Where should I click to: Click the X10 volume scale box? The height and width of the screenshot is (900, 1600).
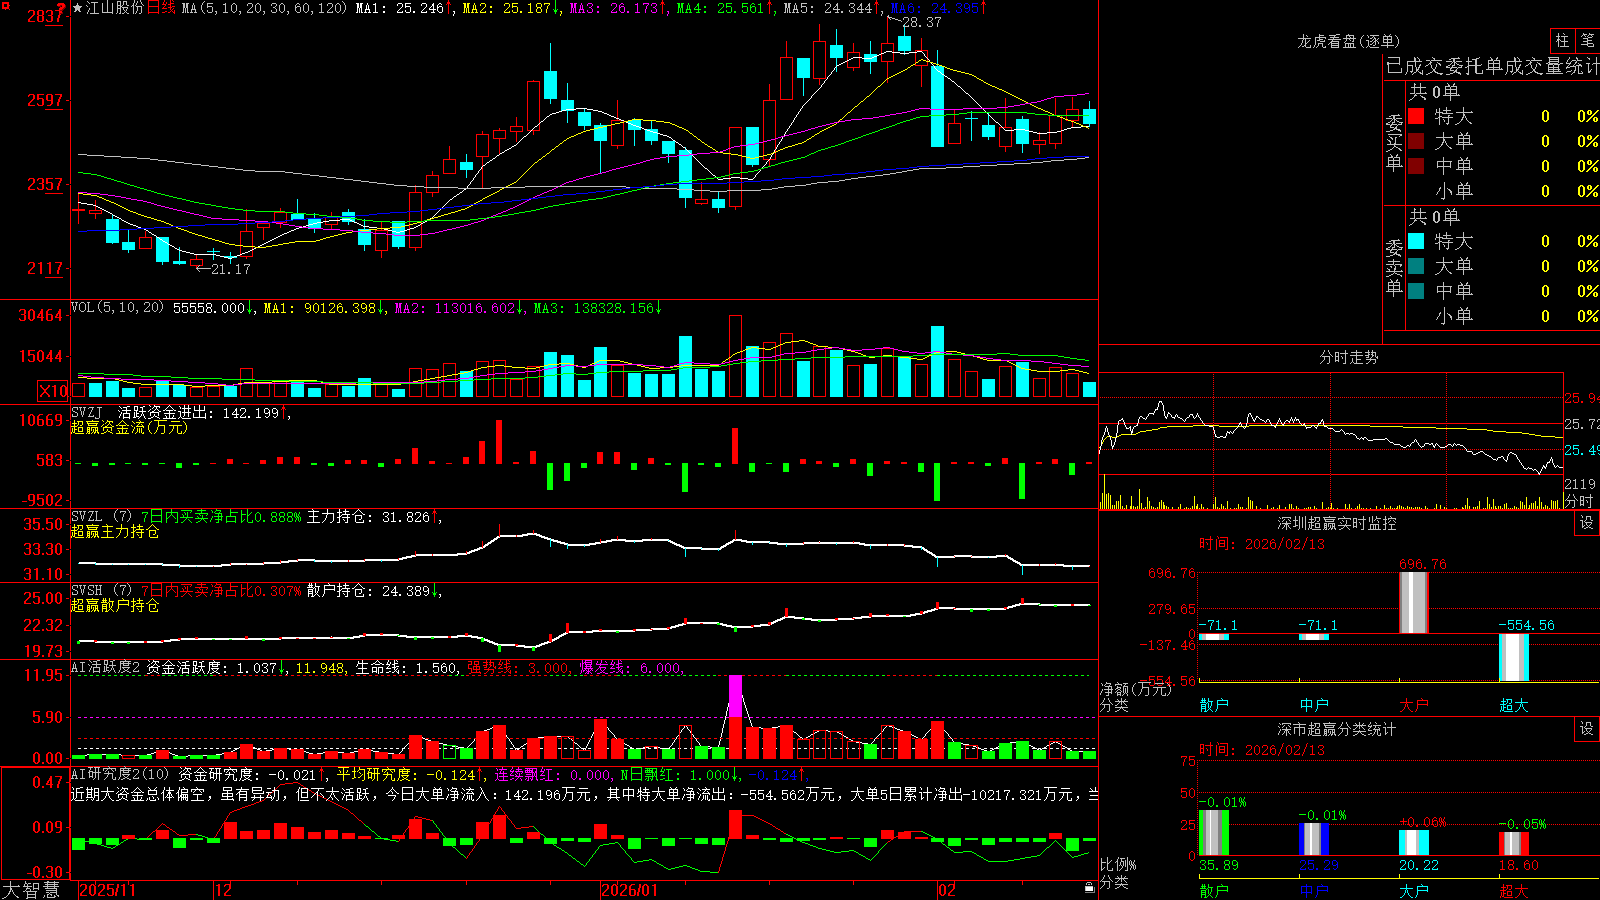point(53,391)
